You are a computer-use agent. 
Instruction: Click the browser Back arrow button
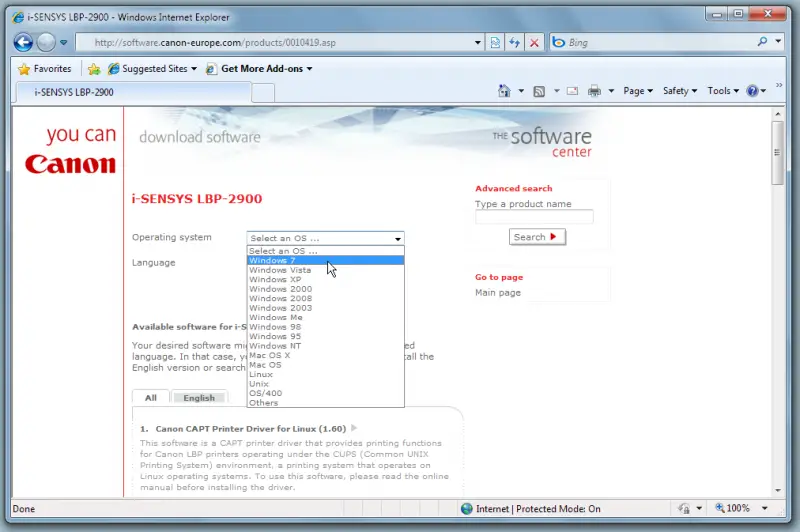point(23,42)
